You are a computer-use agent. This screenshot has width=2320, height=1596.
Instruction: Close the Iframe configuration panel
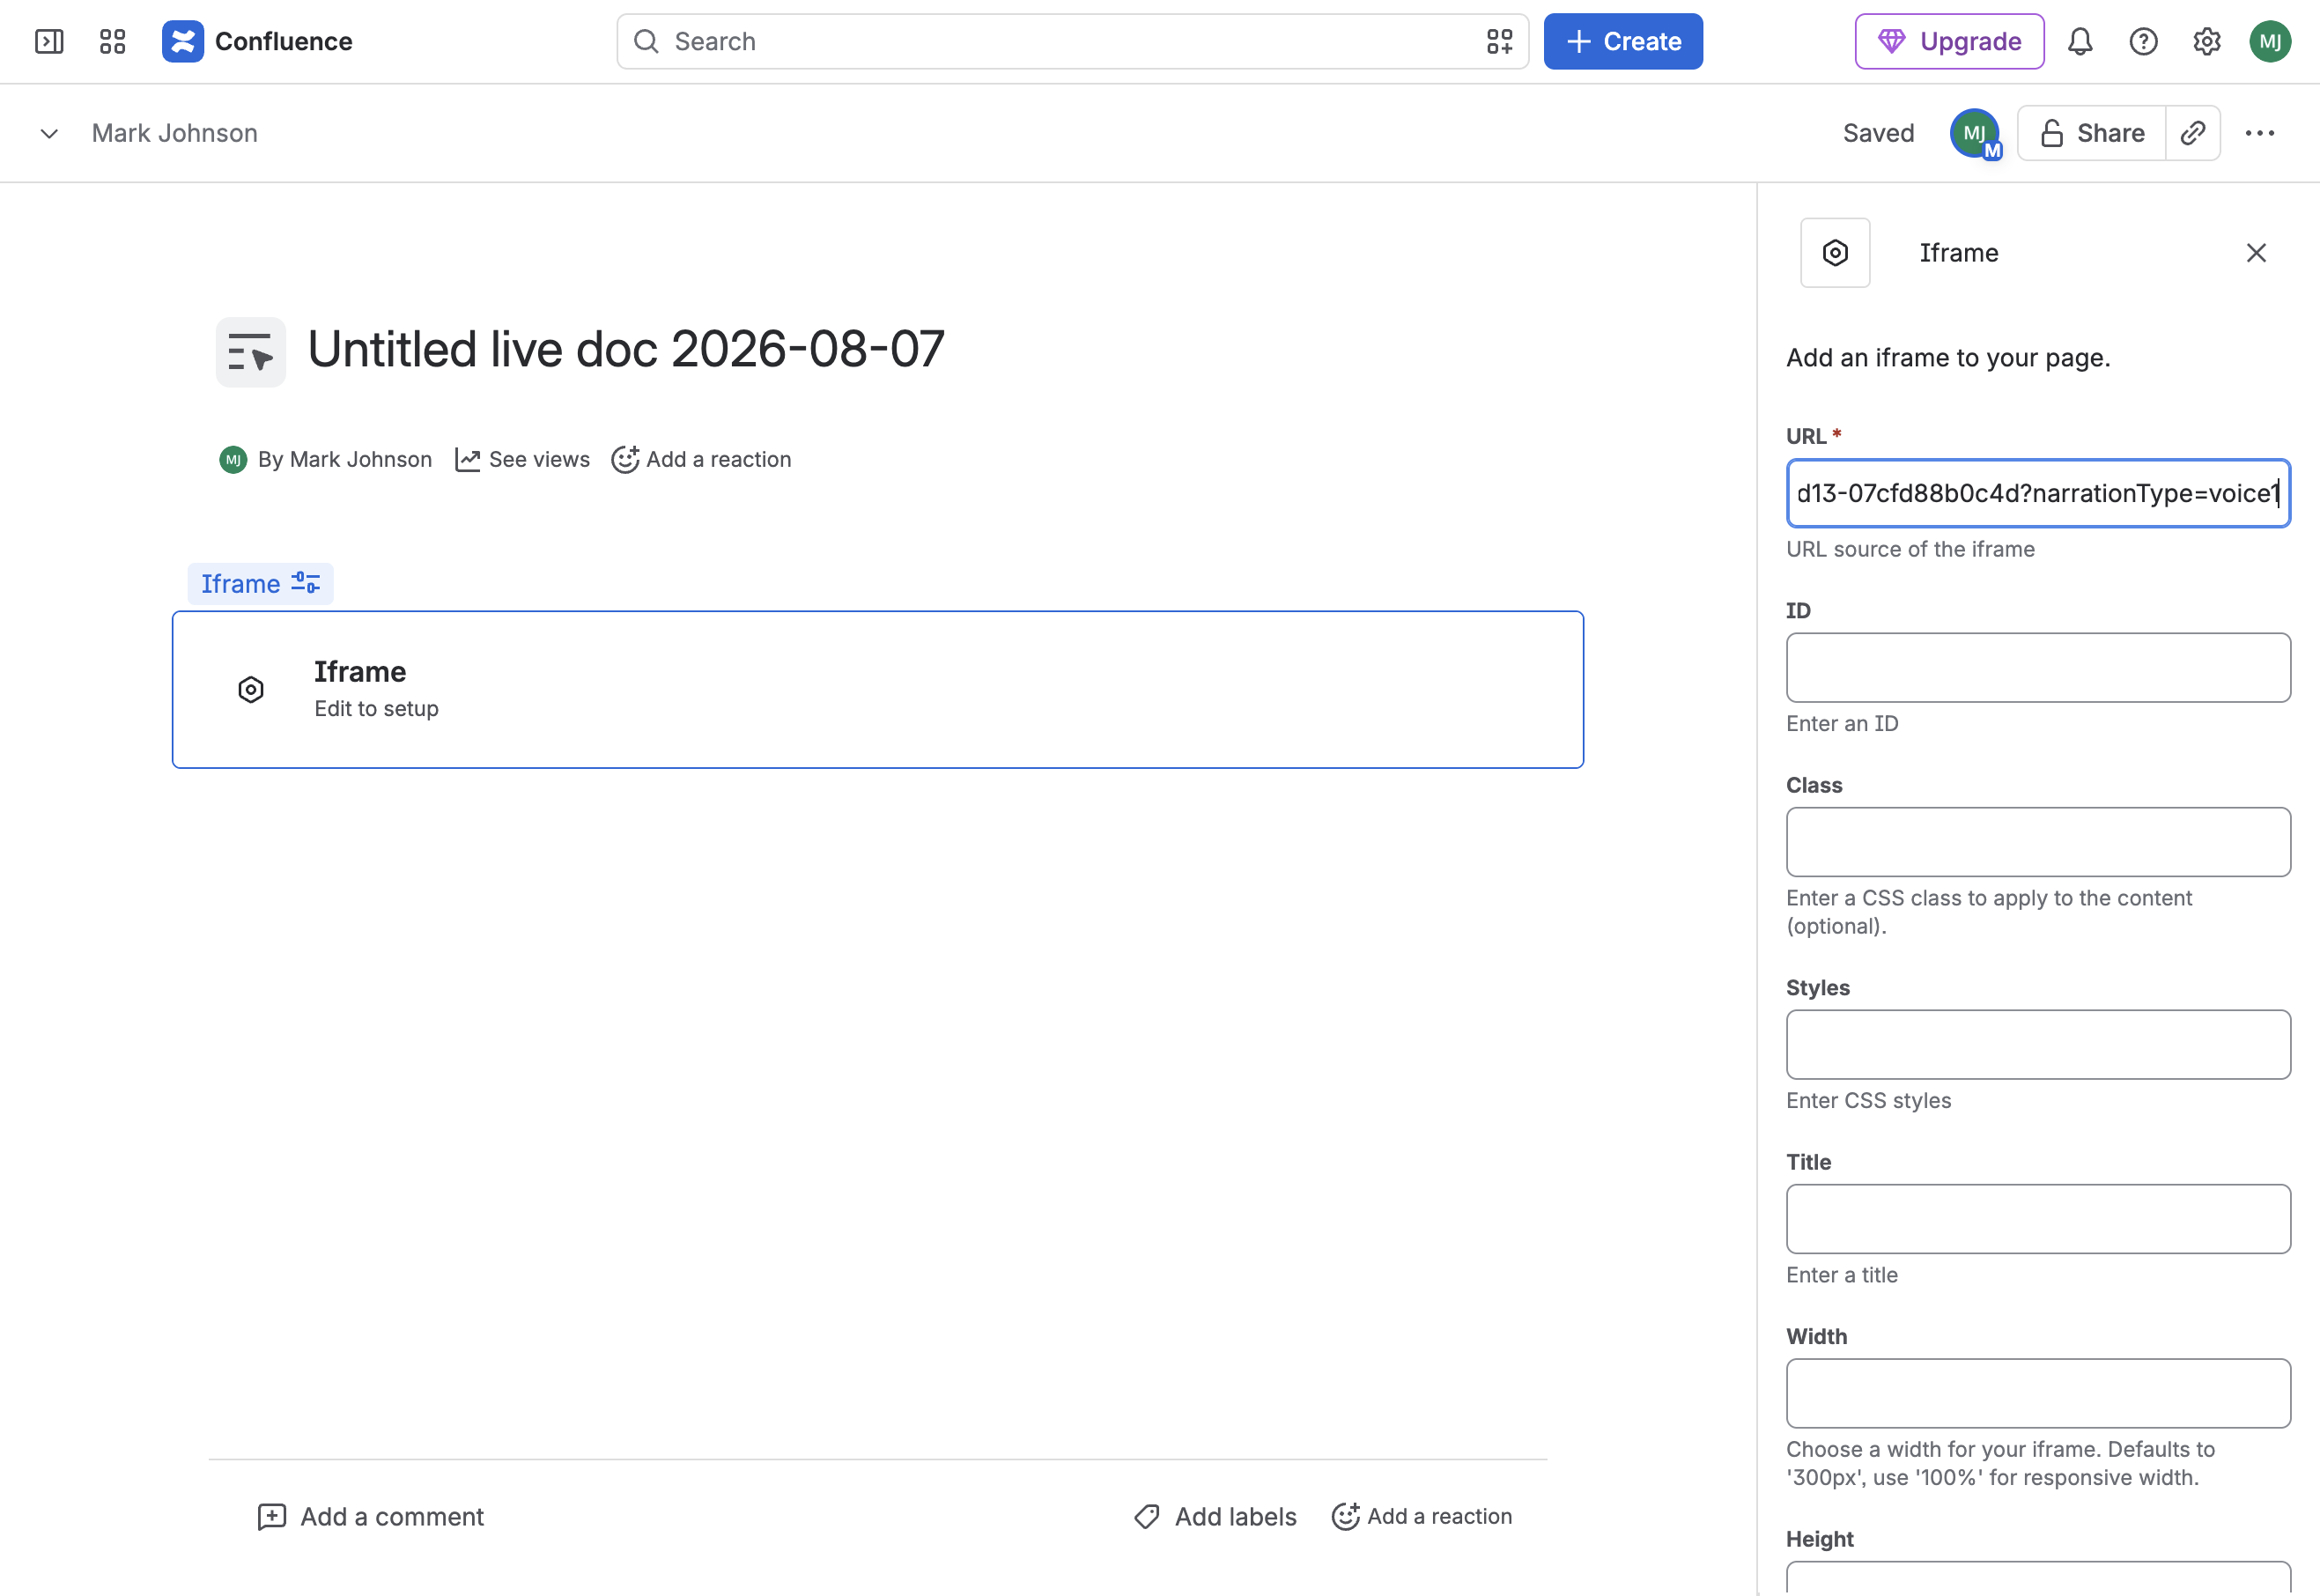(x=2256, y=253)
